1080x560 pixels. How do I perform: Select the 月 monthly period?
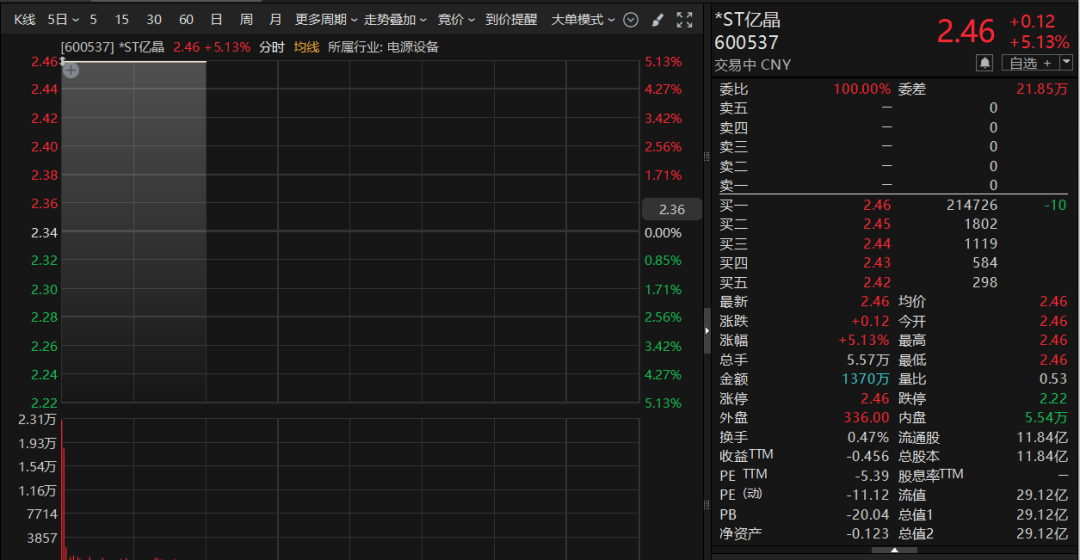click(x=276, y=20)
